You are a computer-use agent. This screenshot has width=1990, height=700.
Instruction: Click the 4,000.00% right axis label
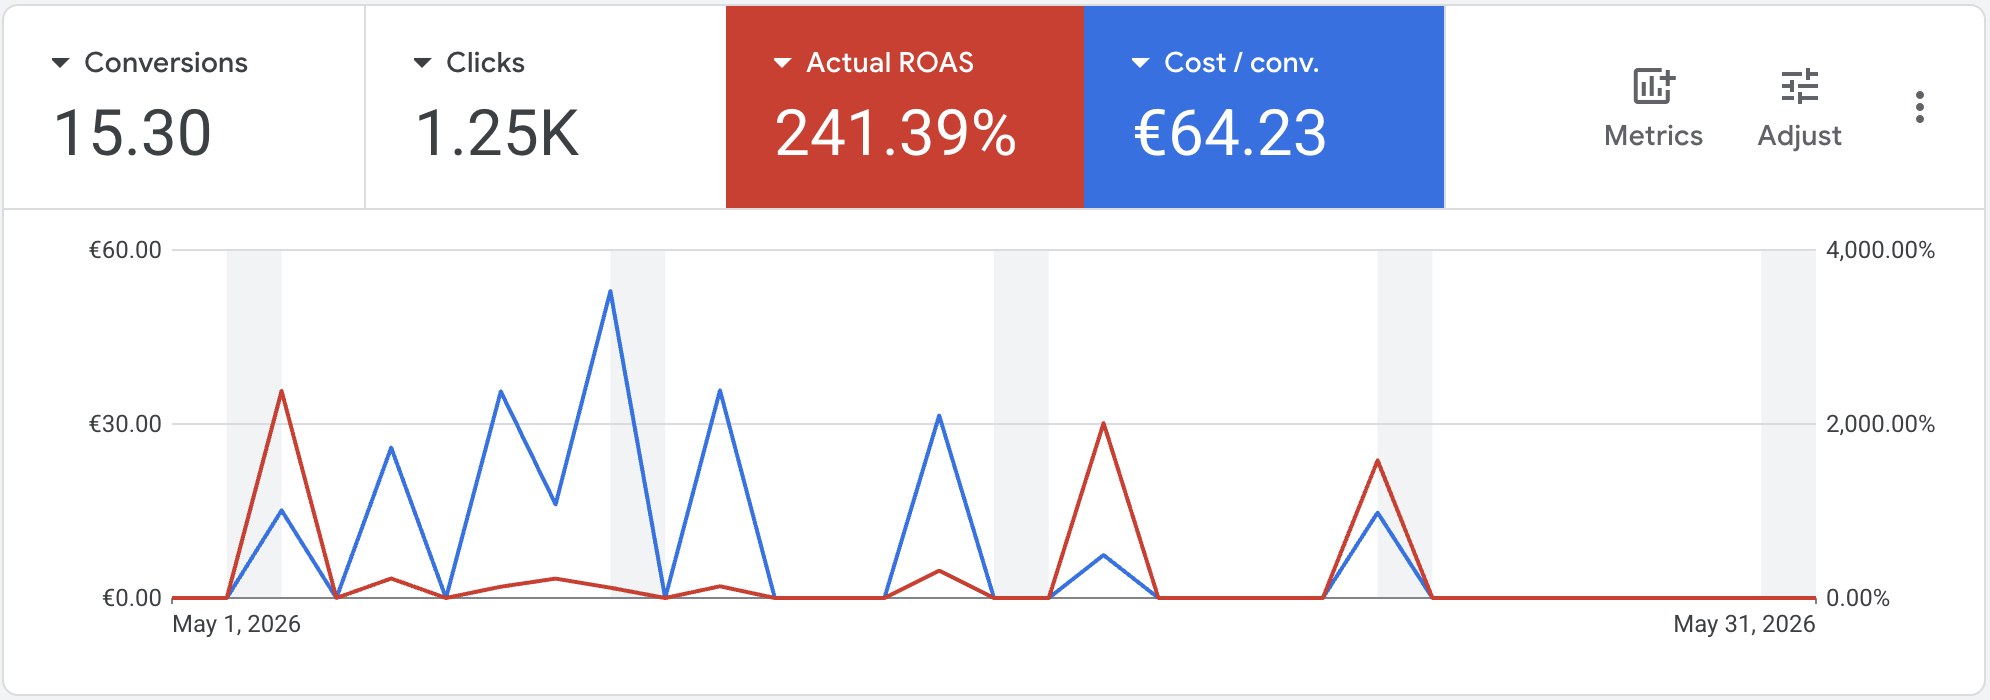[1880, 250]
